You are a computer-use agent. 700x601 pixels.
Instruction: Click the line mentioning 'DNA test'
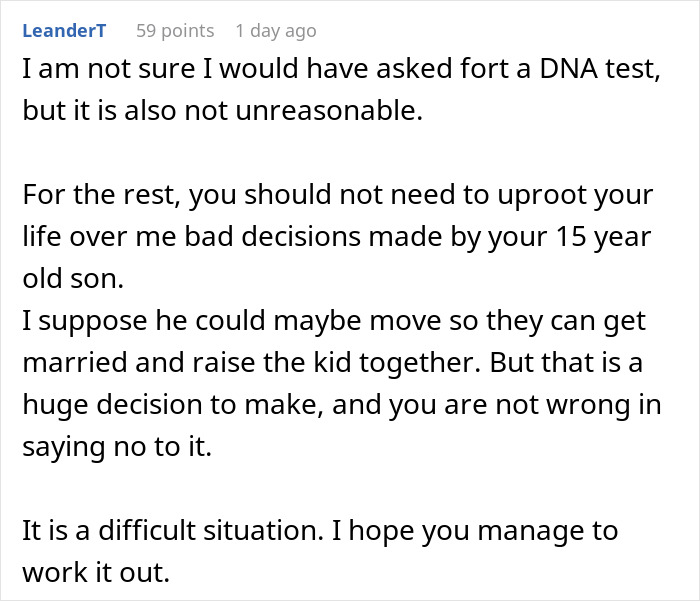click(340, 74)
